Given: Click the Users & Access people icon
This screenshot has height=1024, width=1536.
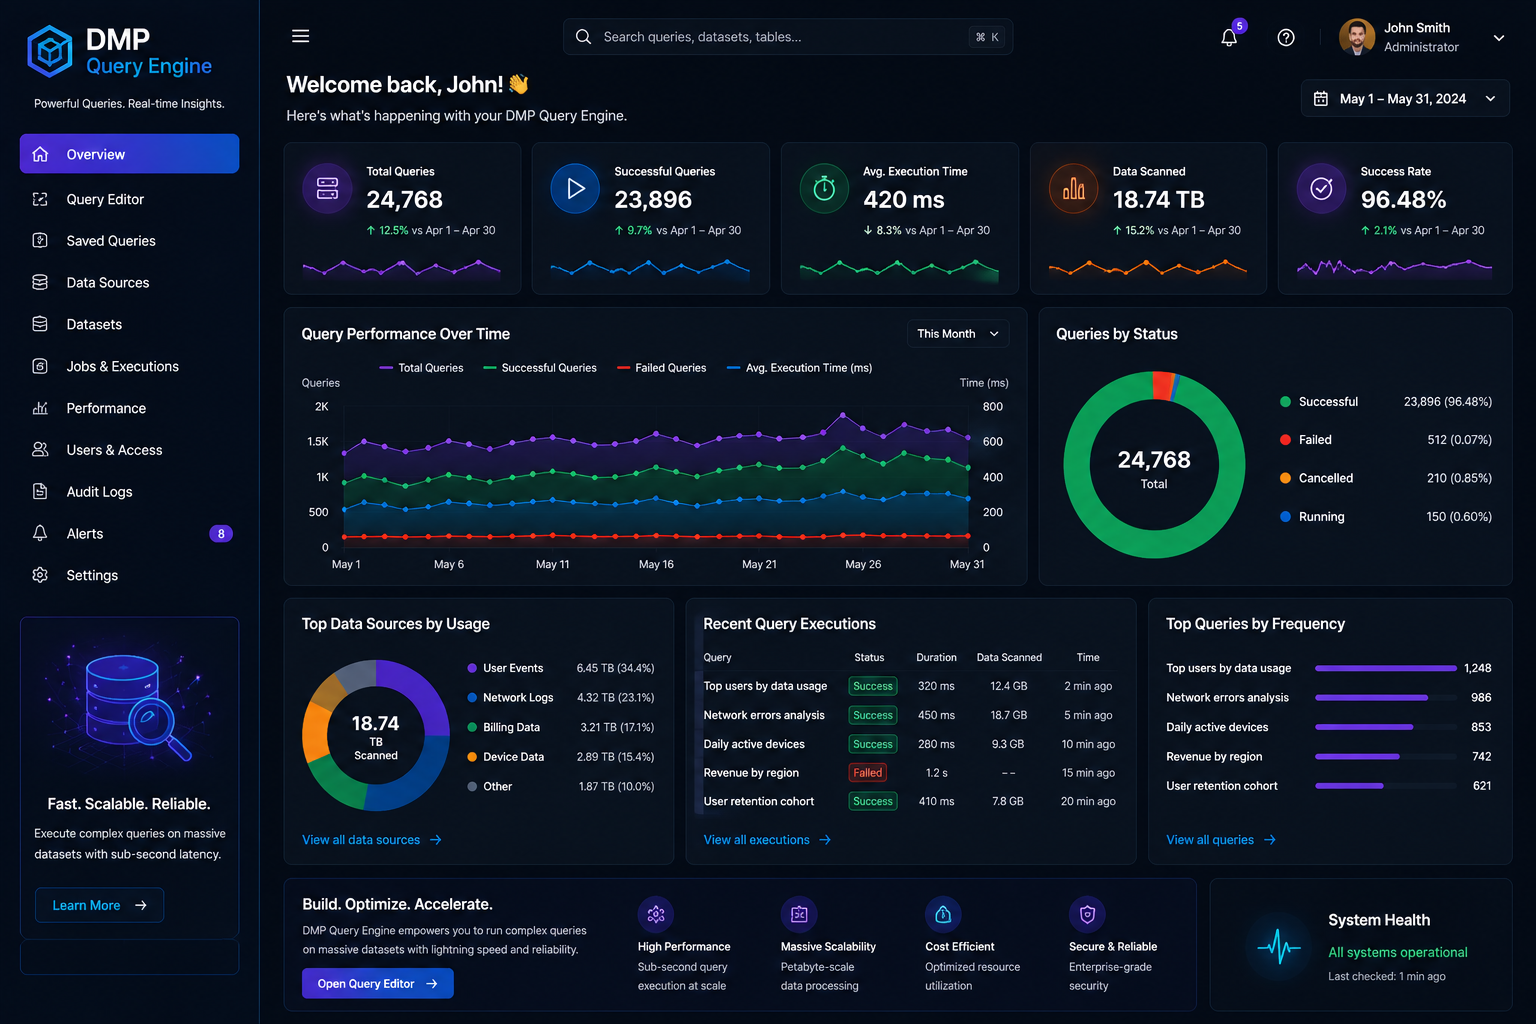Looking at the screenshot, I should click(x=40, y=450).
